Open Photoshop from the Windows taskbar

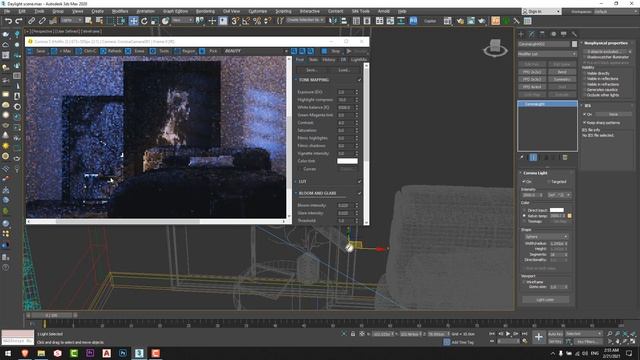[x=123, y=353]
